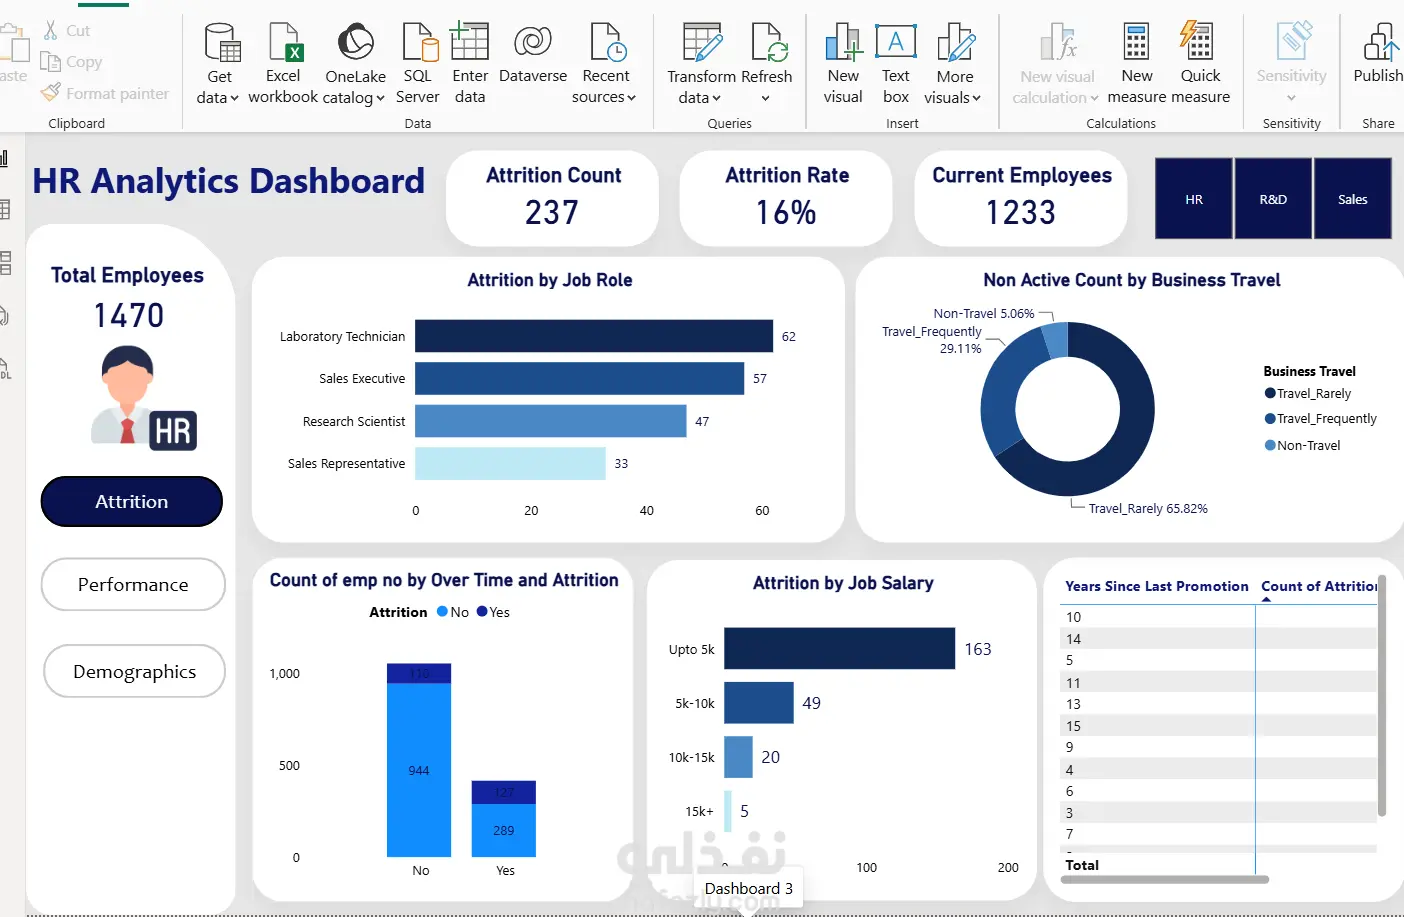
Task: Click the Copy icon
Action: [x=50, y=62]
